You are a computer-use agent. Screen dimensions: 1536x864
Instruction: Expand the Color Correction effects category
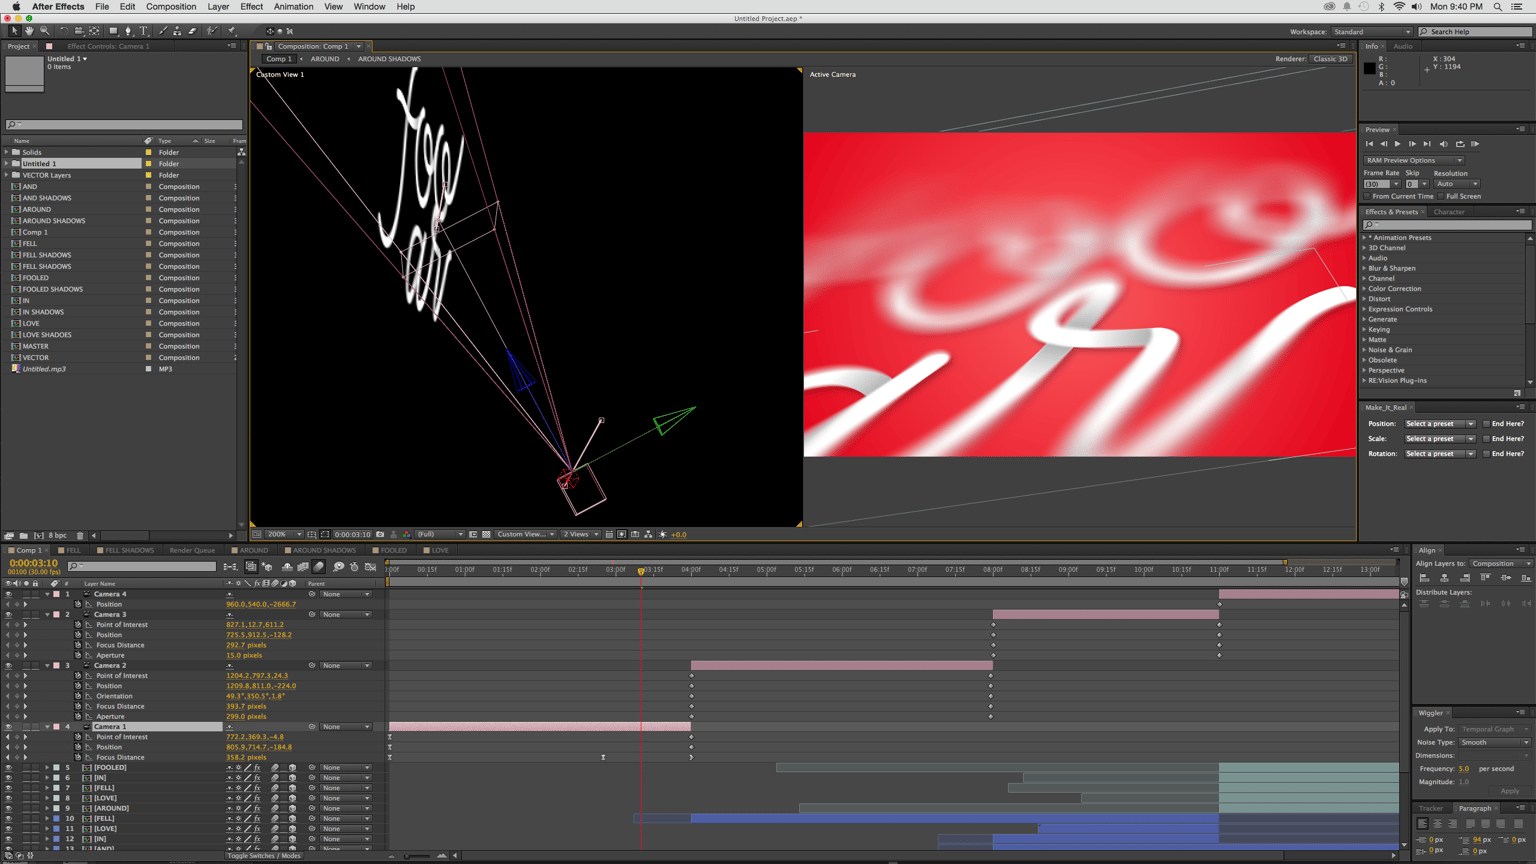(x=1364, y=289)
